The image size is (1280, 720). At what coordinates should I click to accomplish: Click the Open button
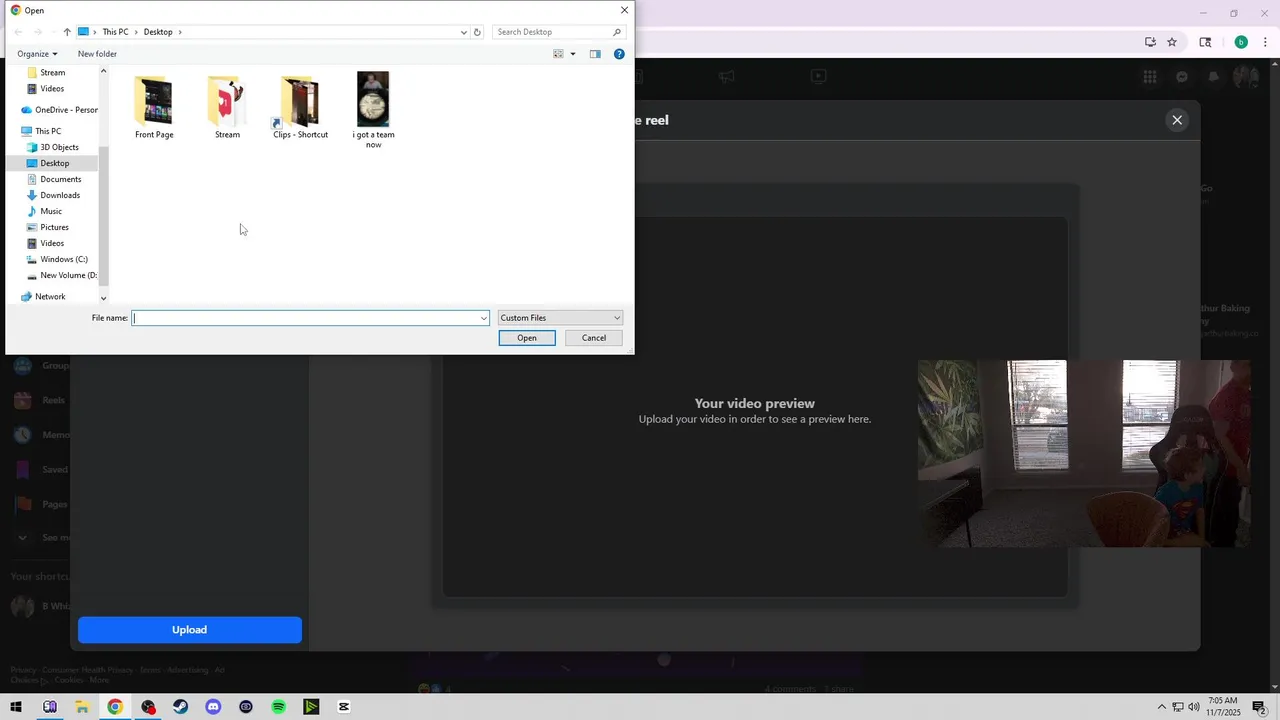pos(527,338)
